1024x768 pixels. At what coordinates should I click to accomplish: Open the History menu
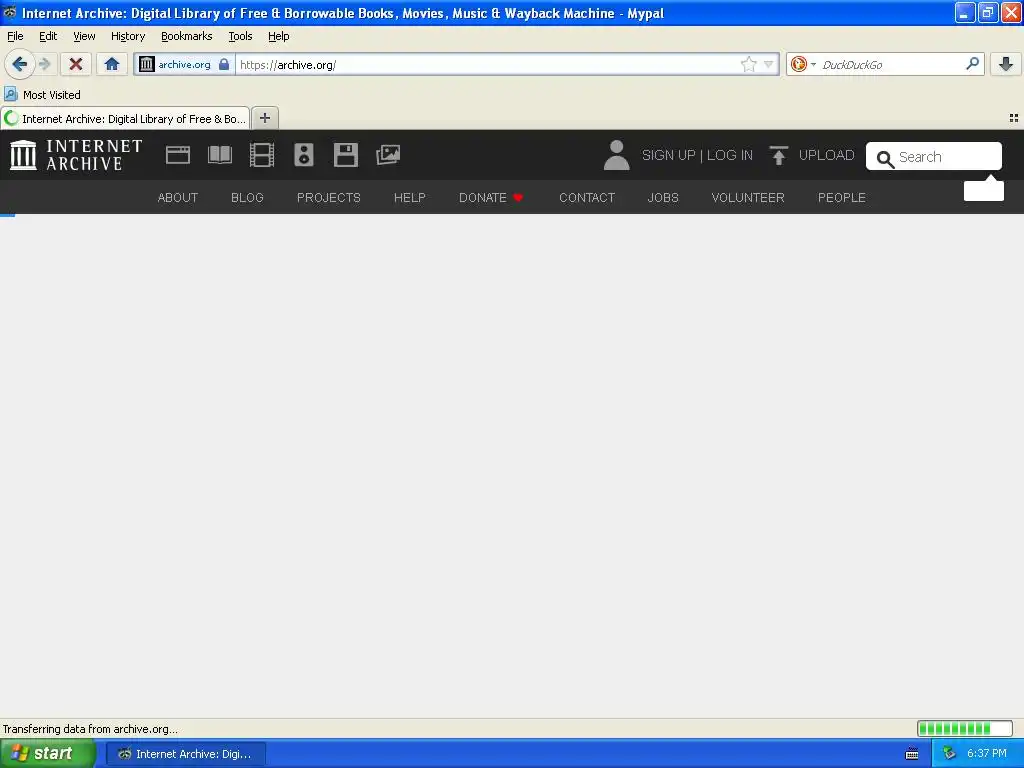coord(128,36)
